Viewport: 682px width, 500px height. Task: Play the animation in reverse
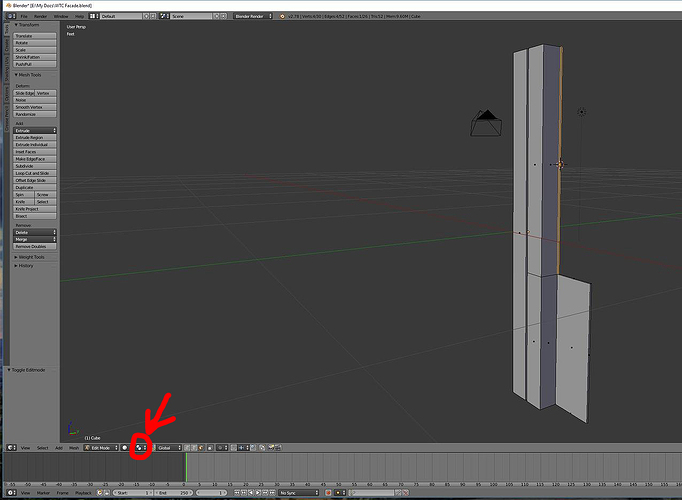click(251, 493)
